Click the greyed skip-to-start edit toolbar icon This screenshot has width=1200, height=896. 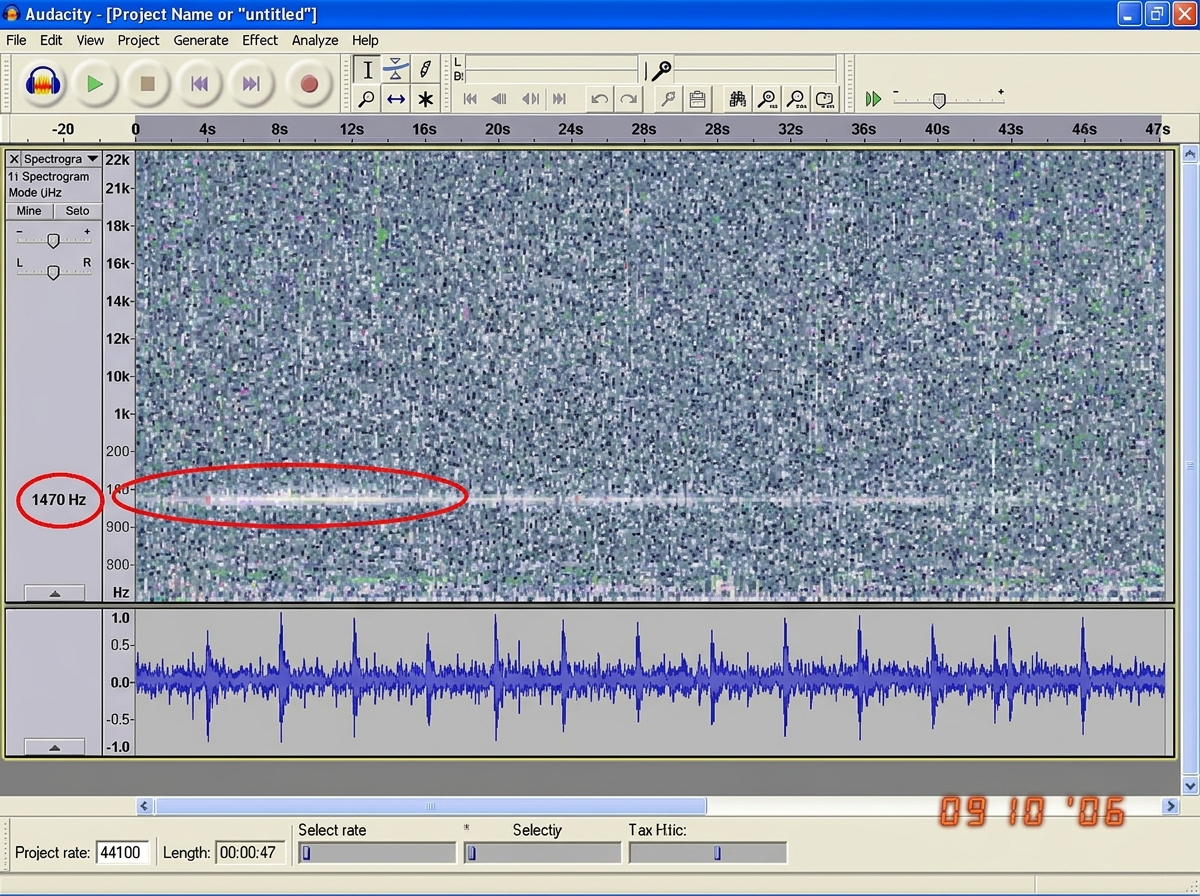coord(470,98)
